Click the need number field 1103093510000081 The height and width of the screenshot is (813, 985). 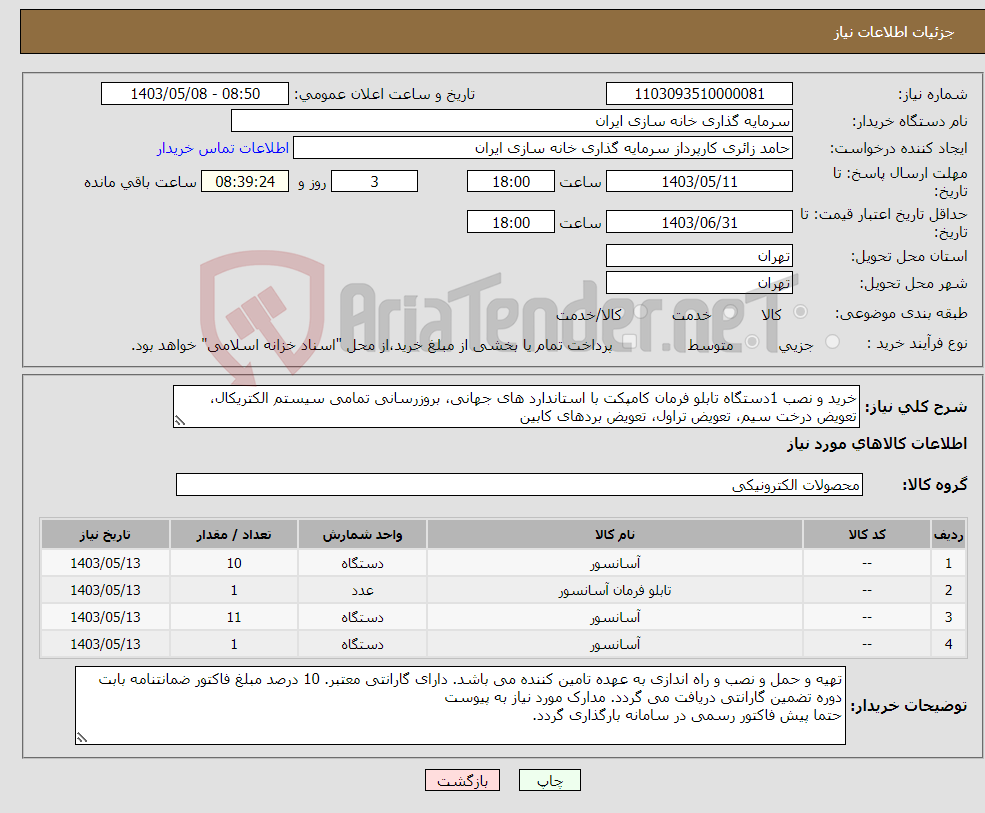699,94
